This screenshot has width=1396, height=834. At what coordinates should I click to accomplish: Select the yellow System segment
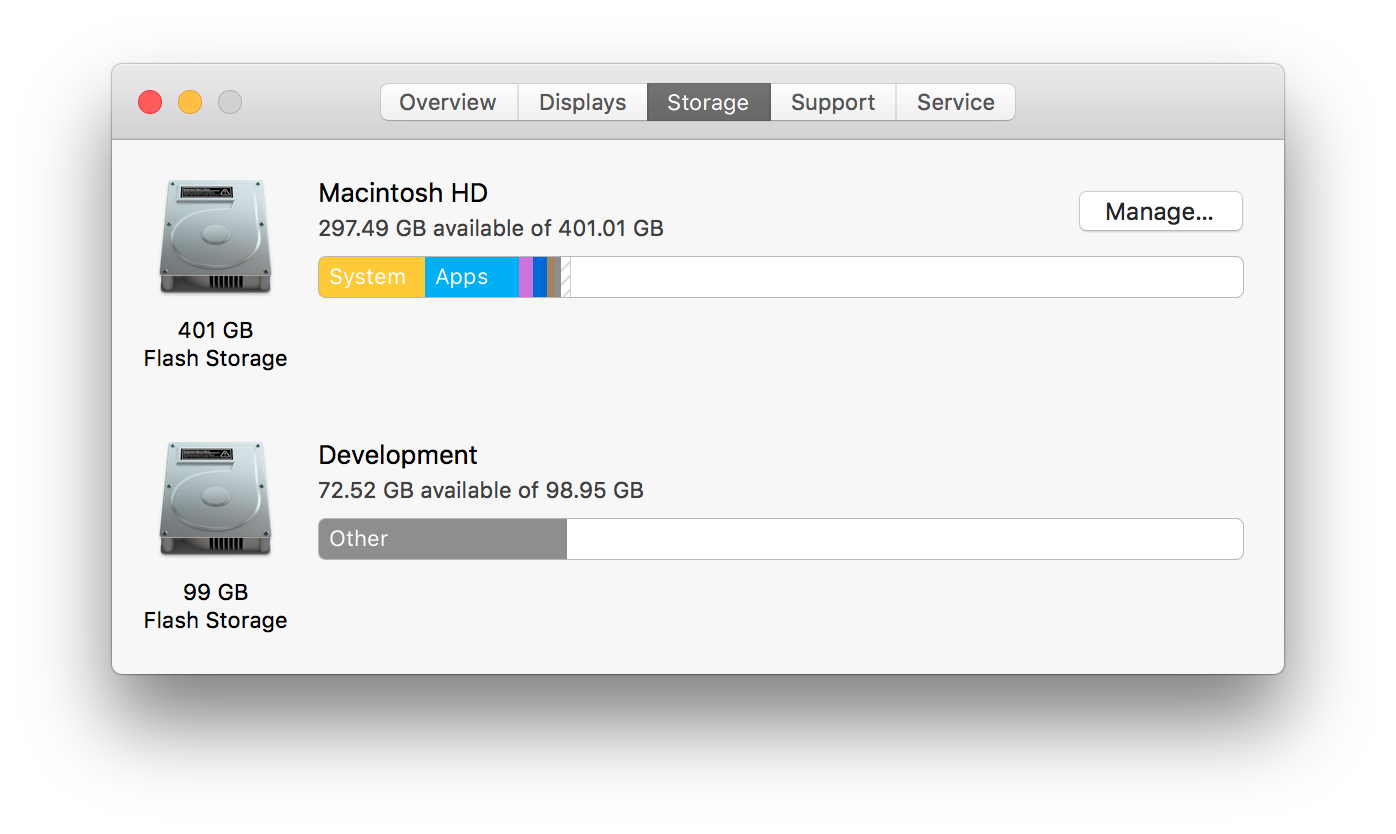(x=370, y=277)
